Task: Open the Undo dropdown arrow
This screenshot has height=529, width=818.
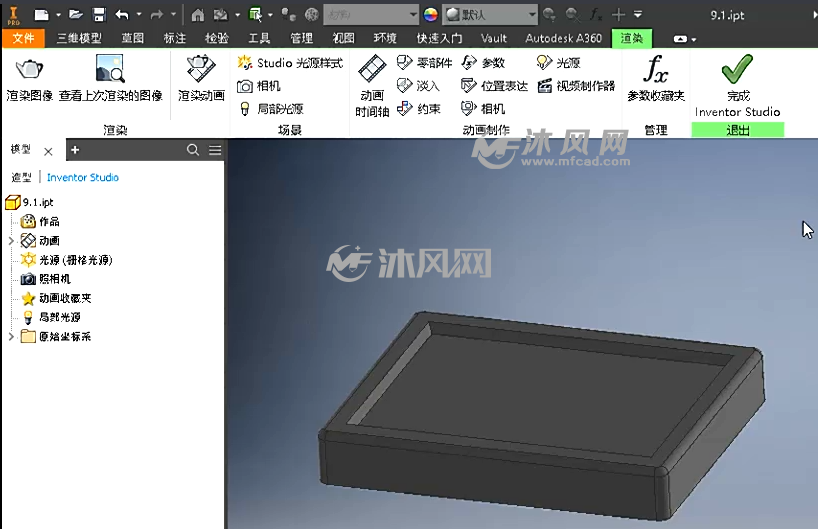Action: coord(139,15)
